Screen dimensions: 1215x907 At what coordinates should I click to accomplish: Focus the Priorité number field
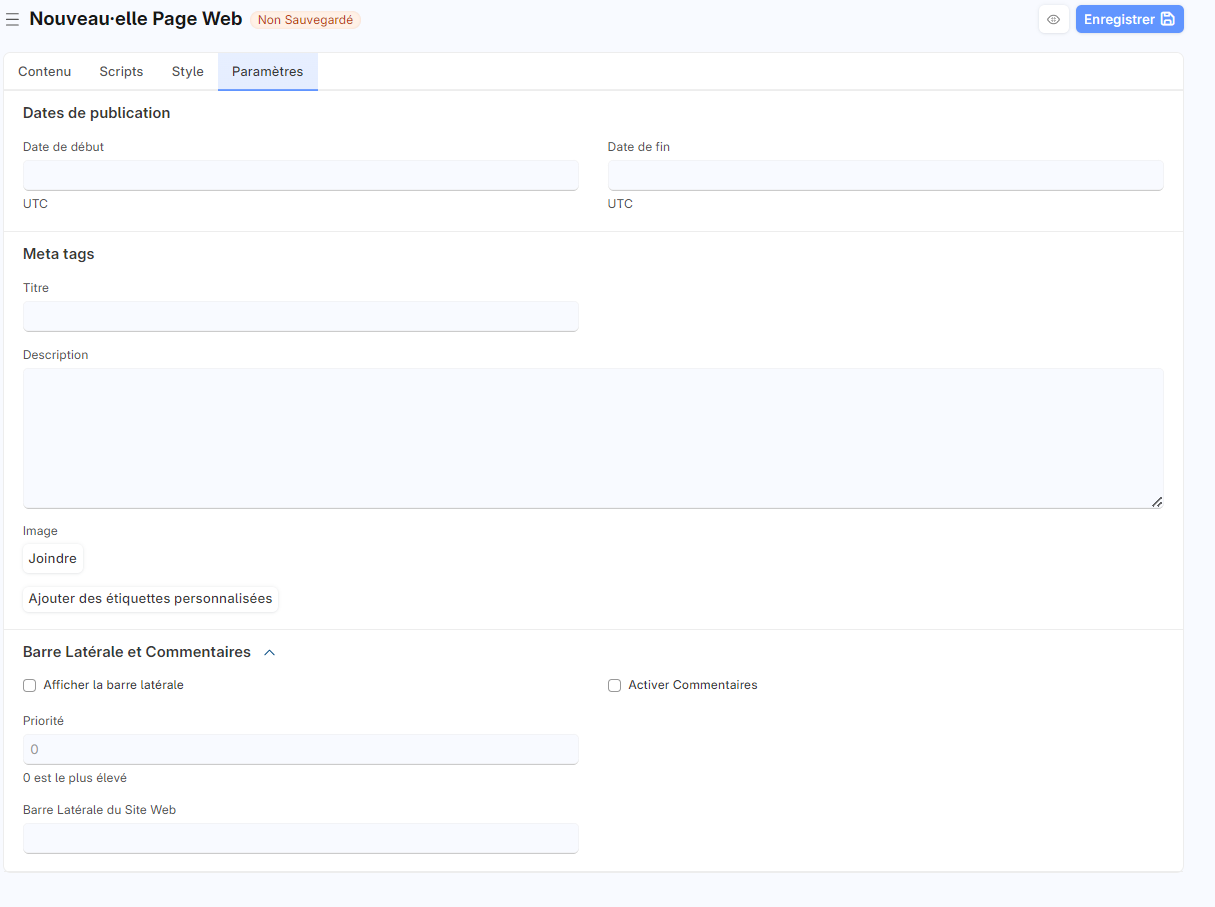(x=300, y=749)
